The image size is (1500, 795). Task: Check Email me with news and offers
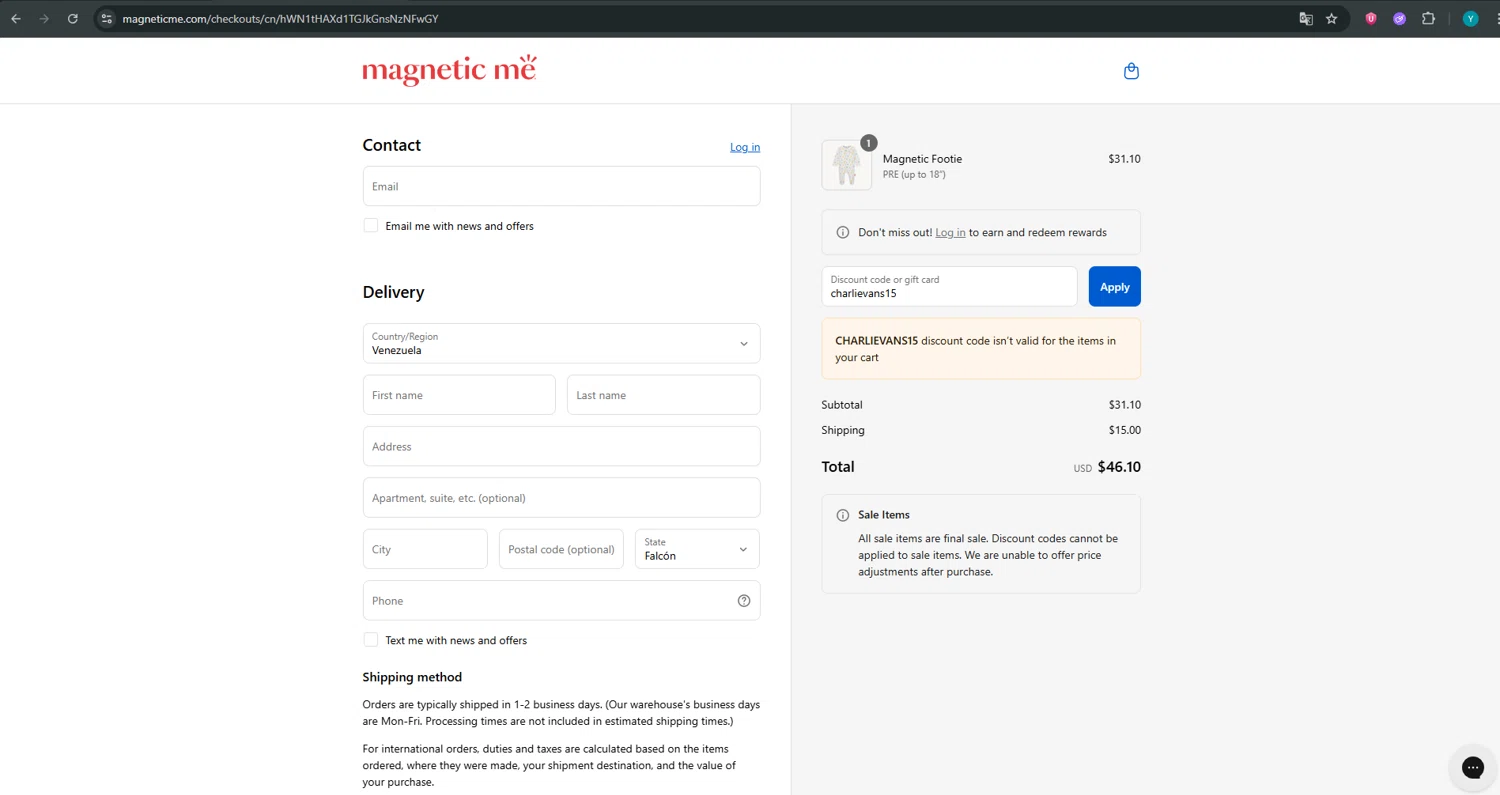point(371,226)
